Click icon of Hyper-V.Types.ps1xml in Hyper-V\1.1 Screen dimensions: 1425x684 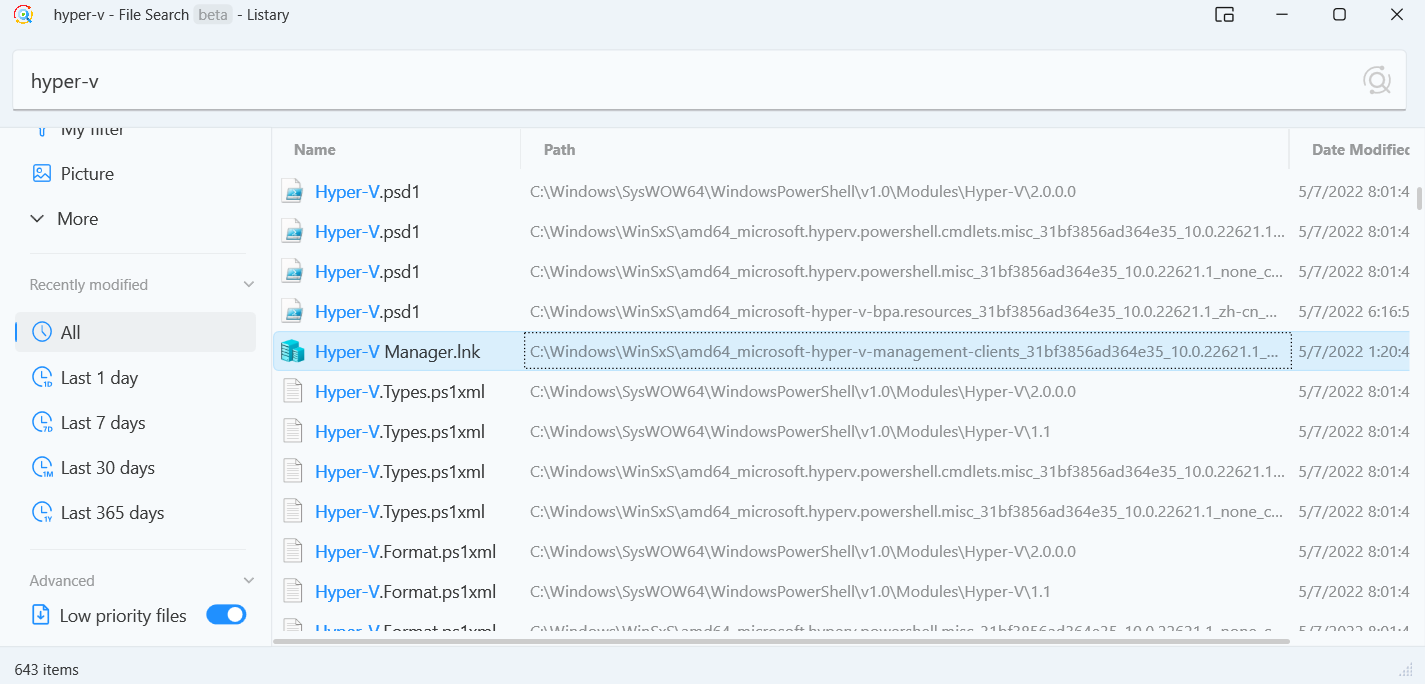pyautogui.click(x=292, y=431)
